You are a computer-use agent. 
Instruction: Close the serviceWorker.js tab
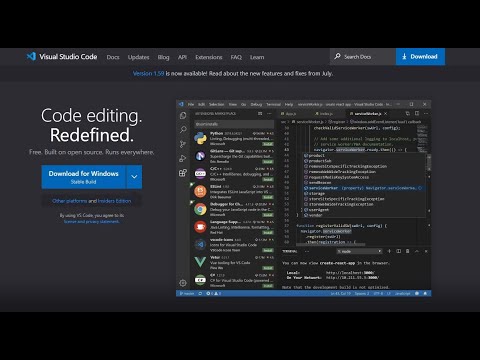[x=386, y=114]
